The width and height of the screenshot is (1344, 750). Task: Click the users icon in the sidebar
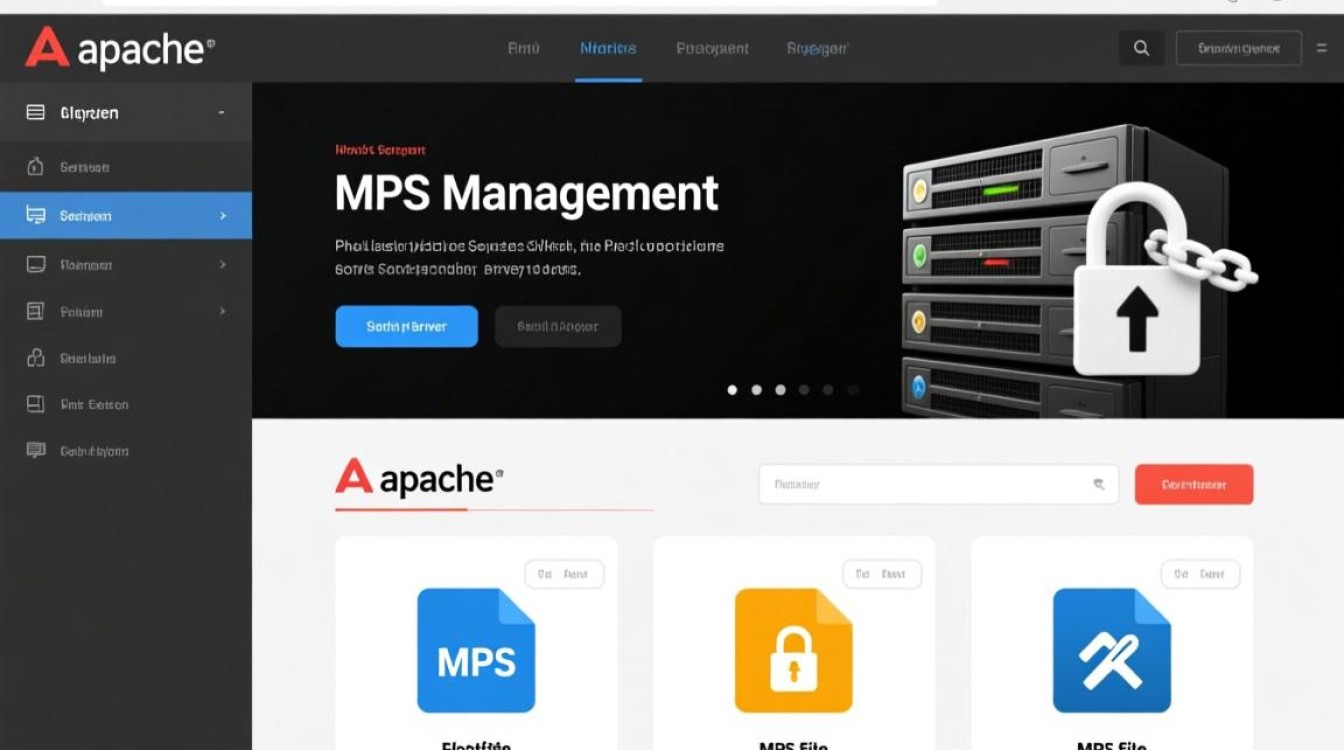[35, 358]
